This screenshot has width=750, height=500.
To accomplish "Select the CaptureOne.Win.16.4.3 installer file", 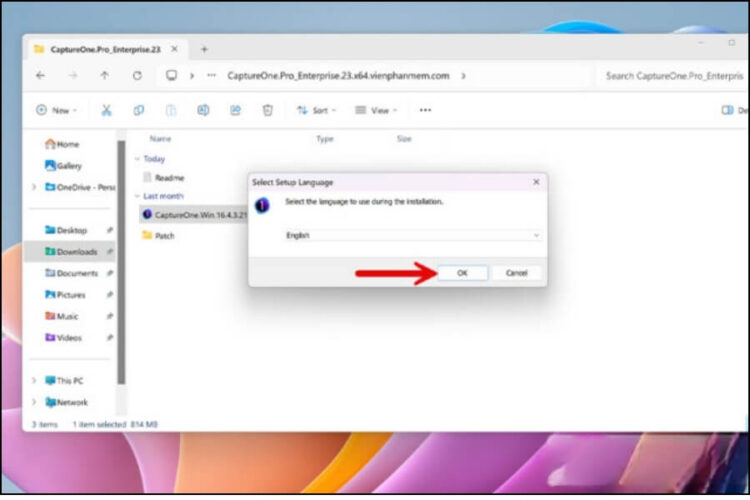I will coord(195,215).
